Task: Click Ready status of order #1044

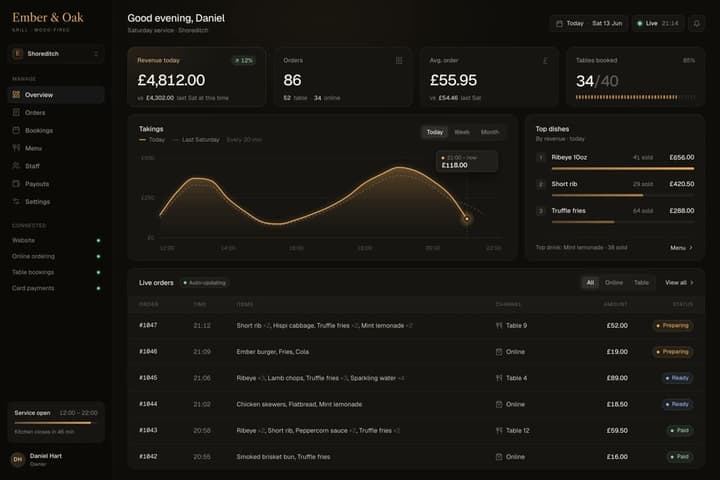Action: tap(677, 404)
